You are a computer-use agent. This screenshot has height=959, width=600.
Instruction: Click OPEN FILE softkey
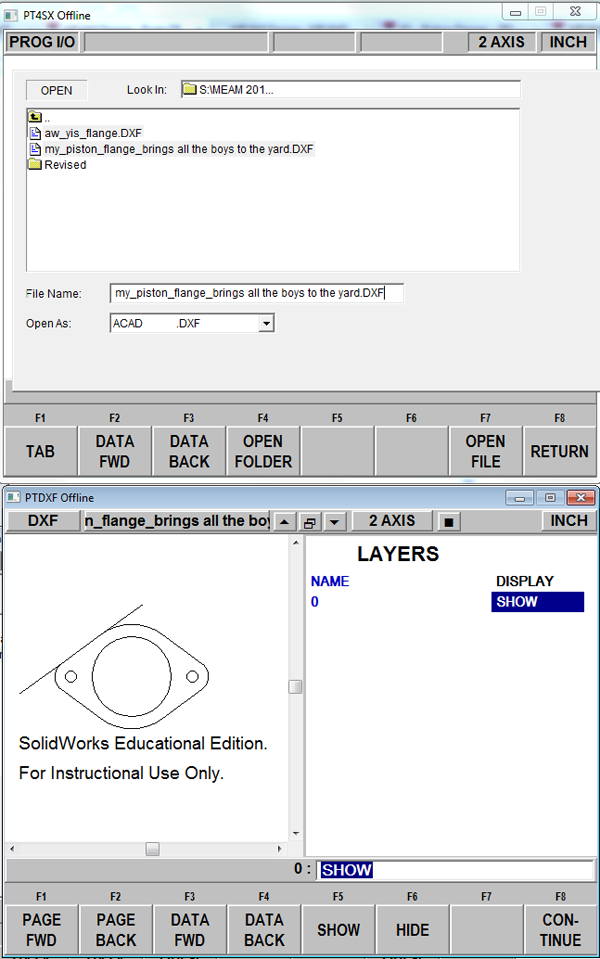(486, 451)
